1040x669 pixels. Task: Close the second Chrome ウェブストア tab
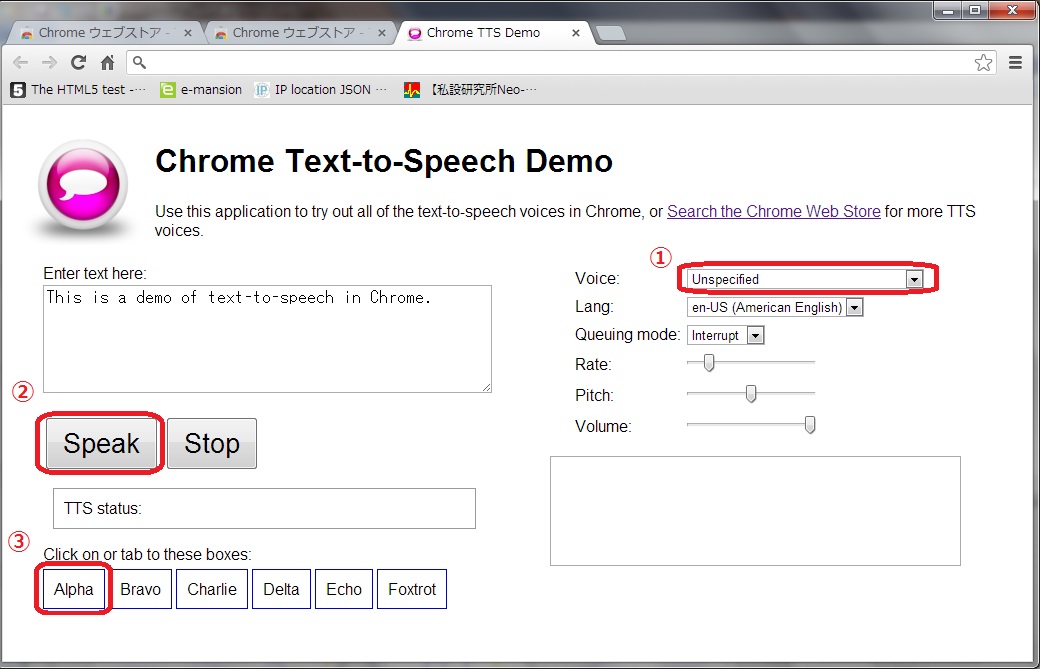(x=382, y=32)
